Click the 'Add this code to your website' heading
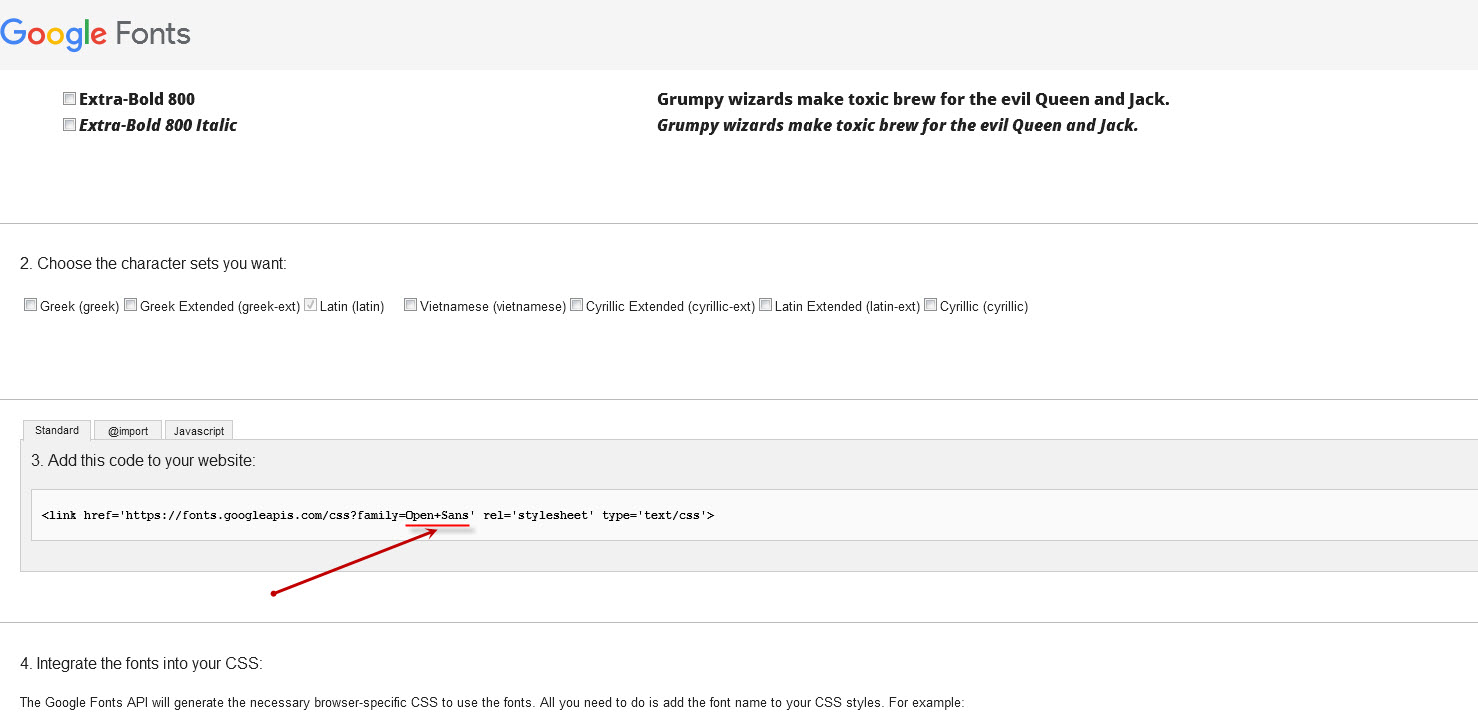Image resolution: width=1478 pixels, height=724 pixels. pos(143,461)
